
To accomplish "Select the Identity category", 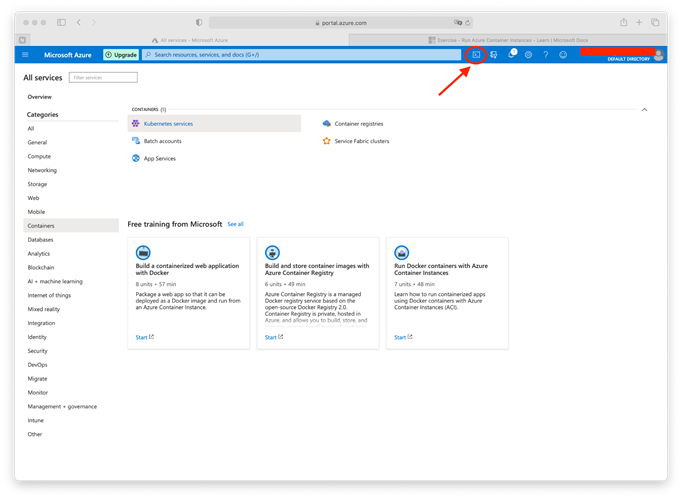I will click(x=37, y=337).
